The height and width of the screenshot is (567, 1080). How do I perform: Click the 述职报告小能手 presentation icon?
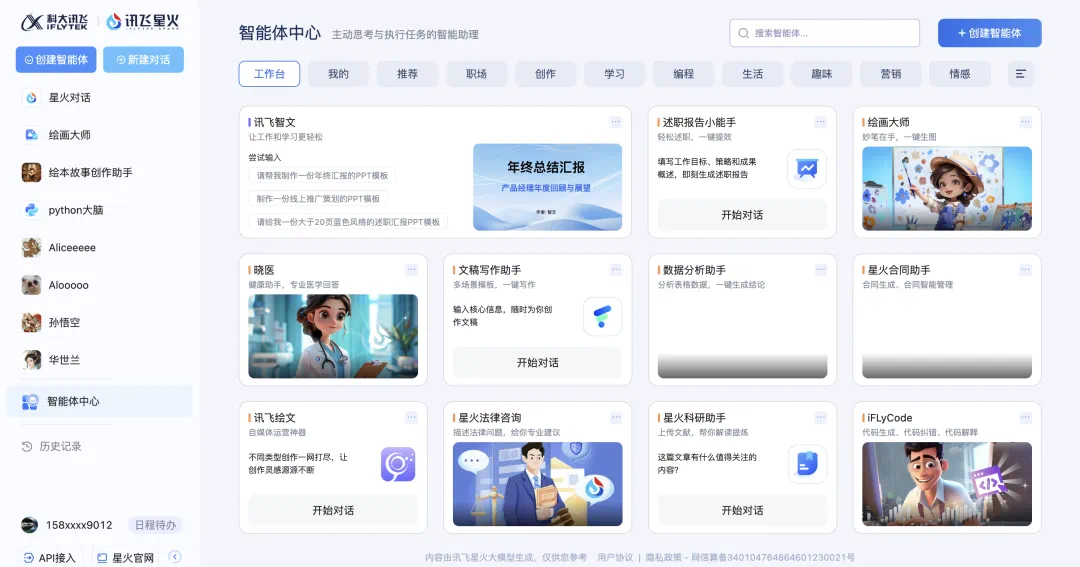coord(806,168)
